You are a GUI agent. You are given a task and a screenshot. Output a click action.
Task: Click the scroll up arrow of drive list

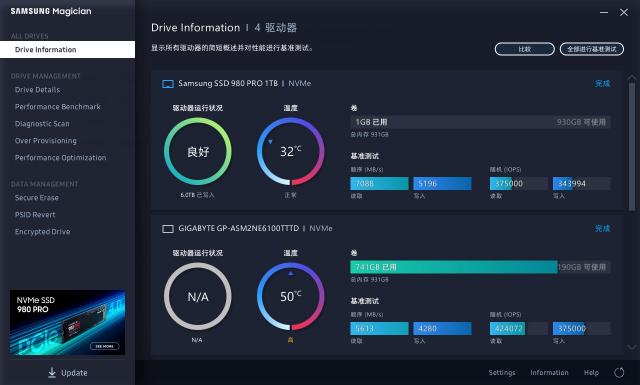click(632, 78)
